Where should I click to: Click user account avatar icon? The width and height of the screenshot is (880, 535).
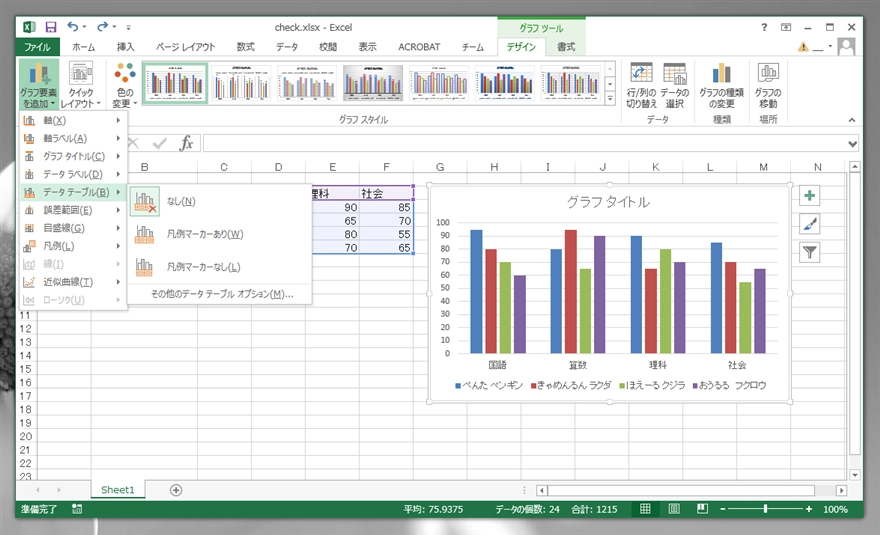pos(846,47)
